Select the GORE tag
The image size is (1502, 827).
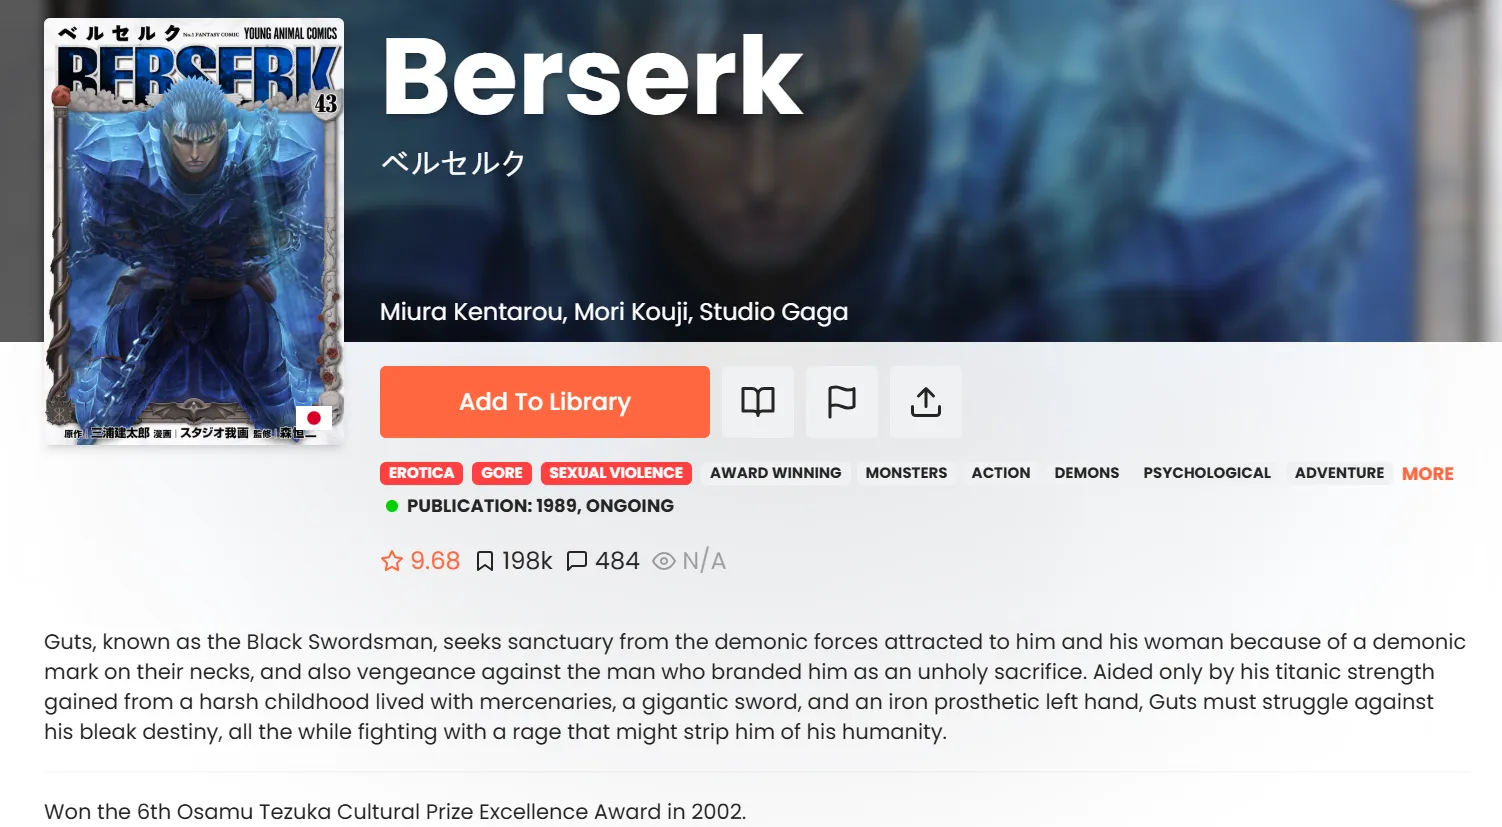502,473
